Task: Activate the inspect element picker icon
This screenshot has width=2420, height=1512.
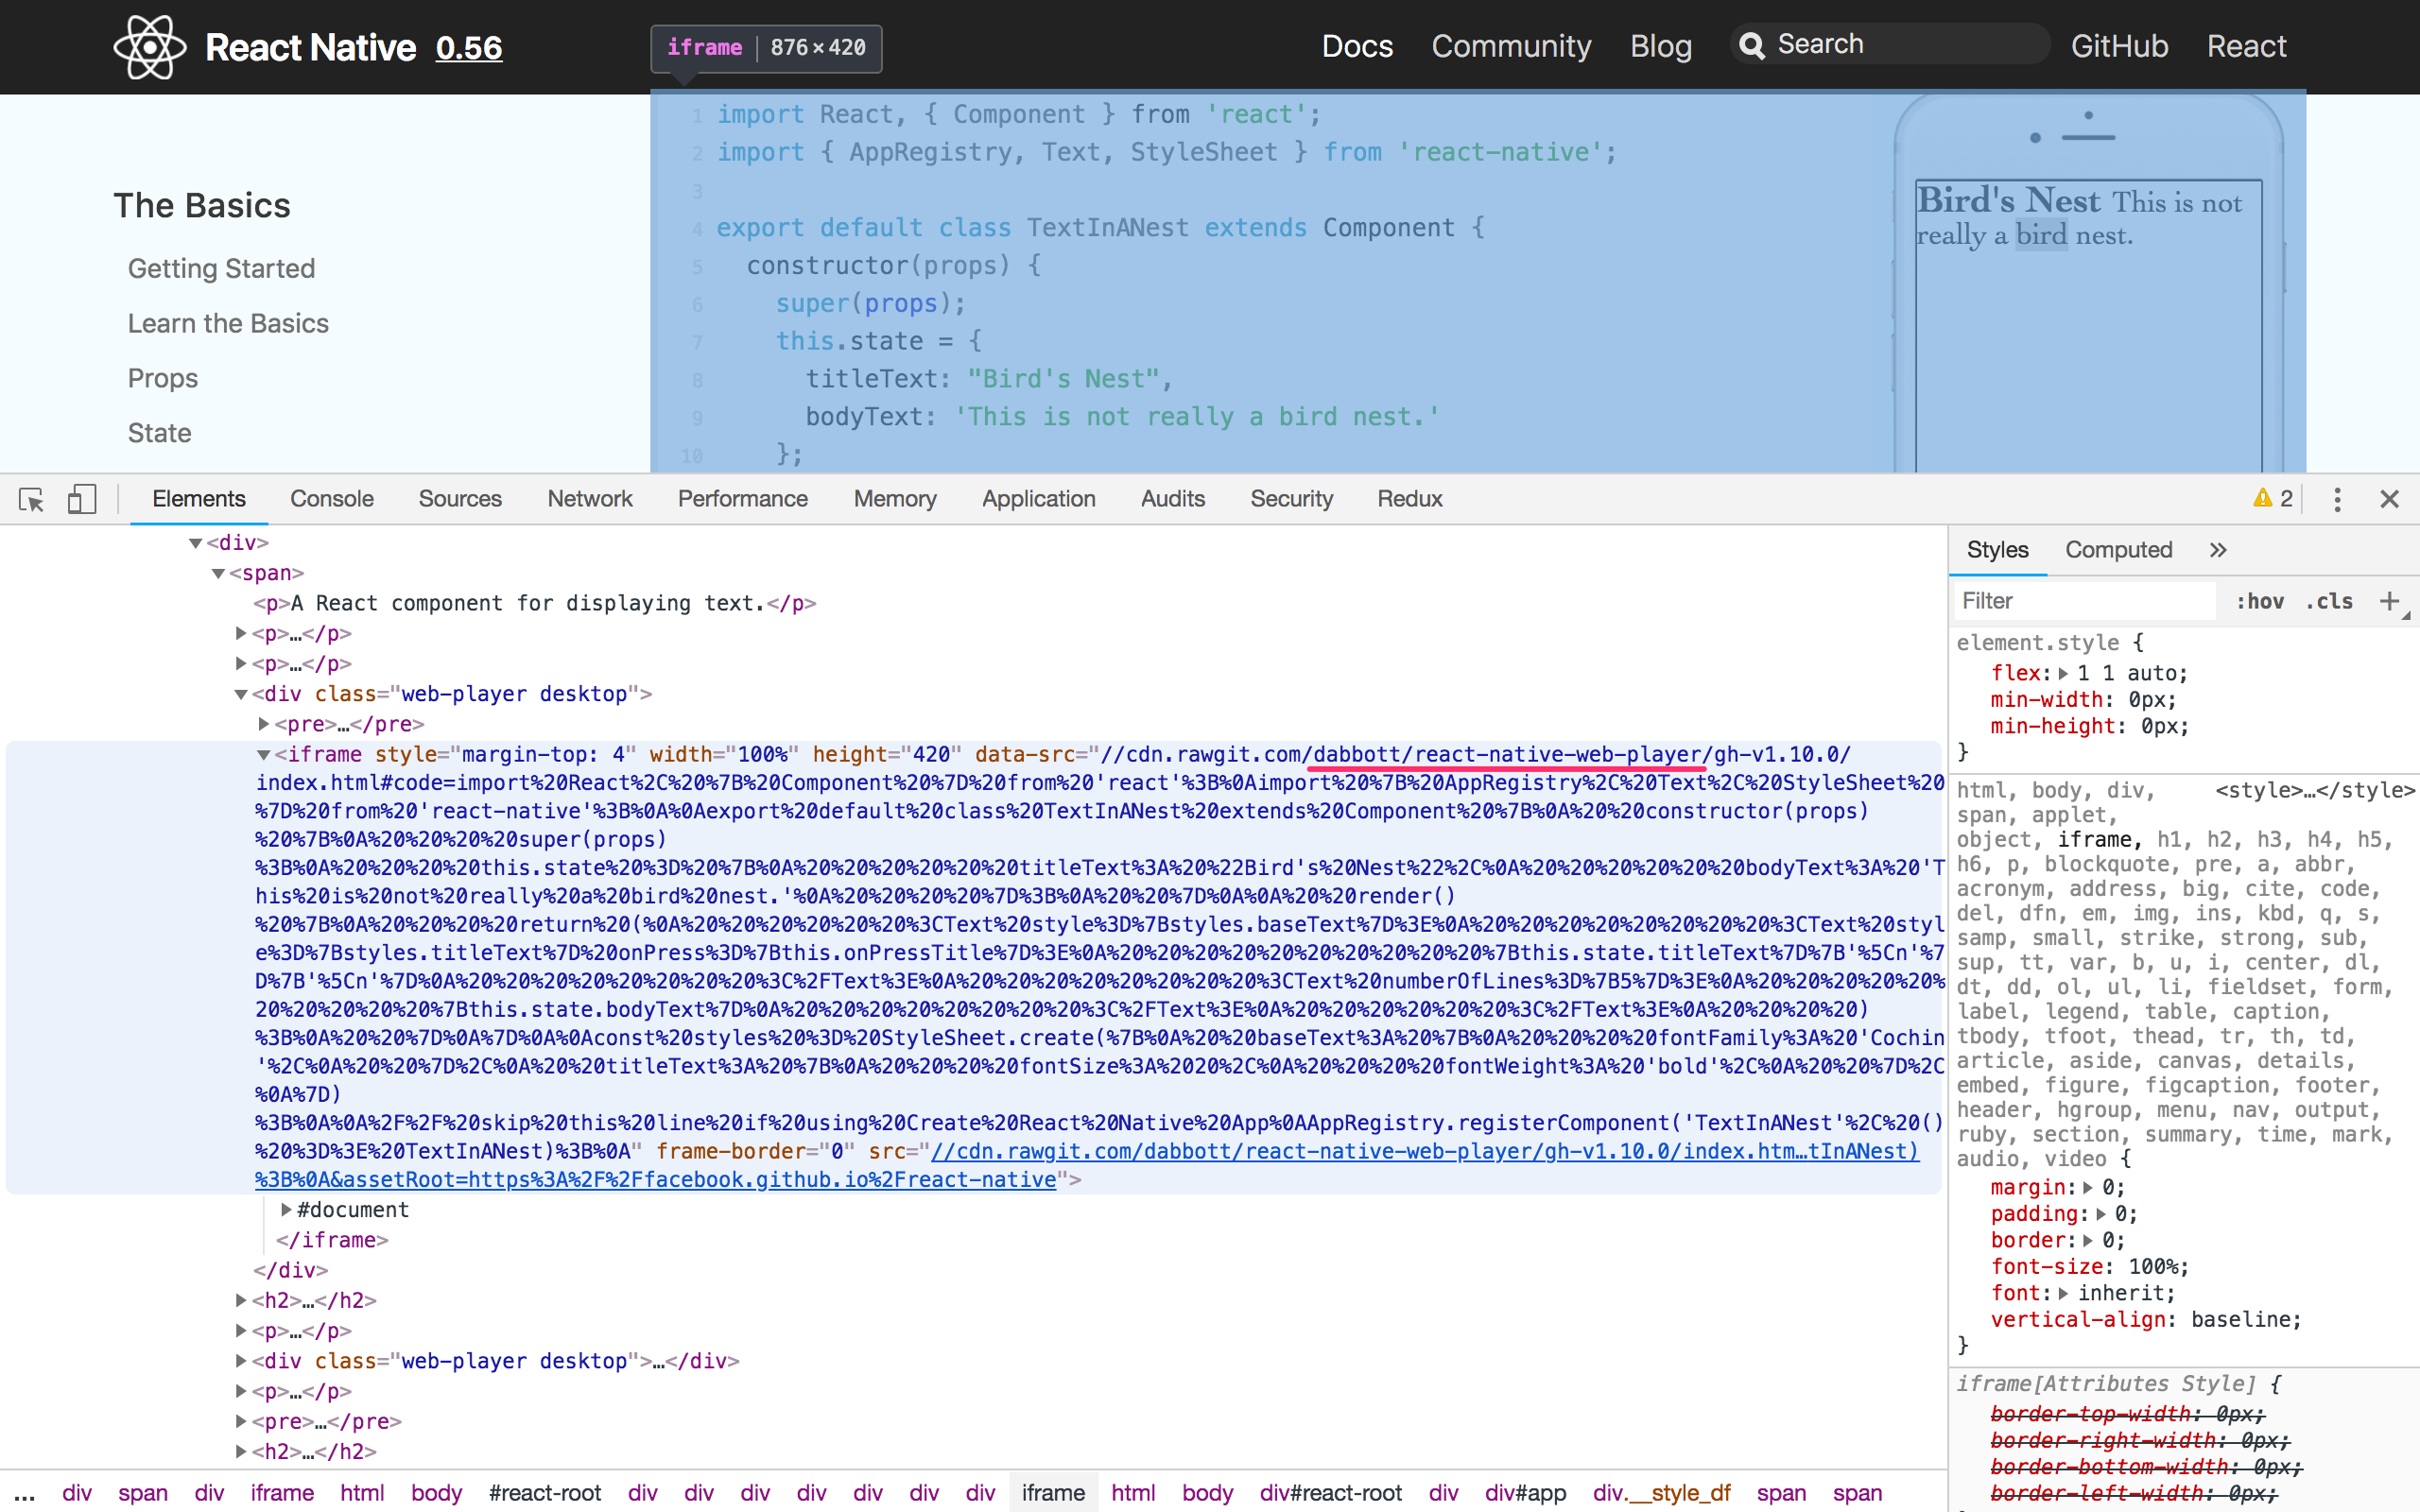Action: click(x=31, y=499)
